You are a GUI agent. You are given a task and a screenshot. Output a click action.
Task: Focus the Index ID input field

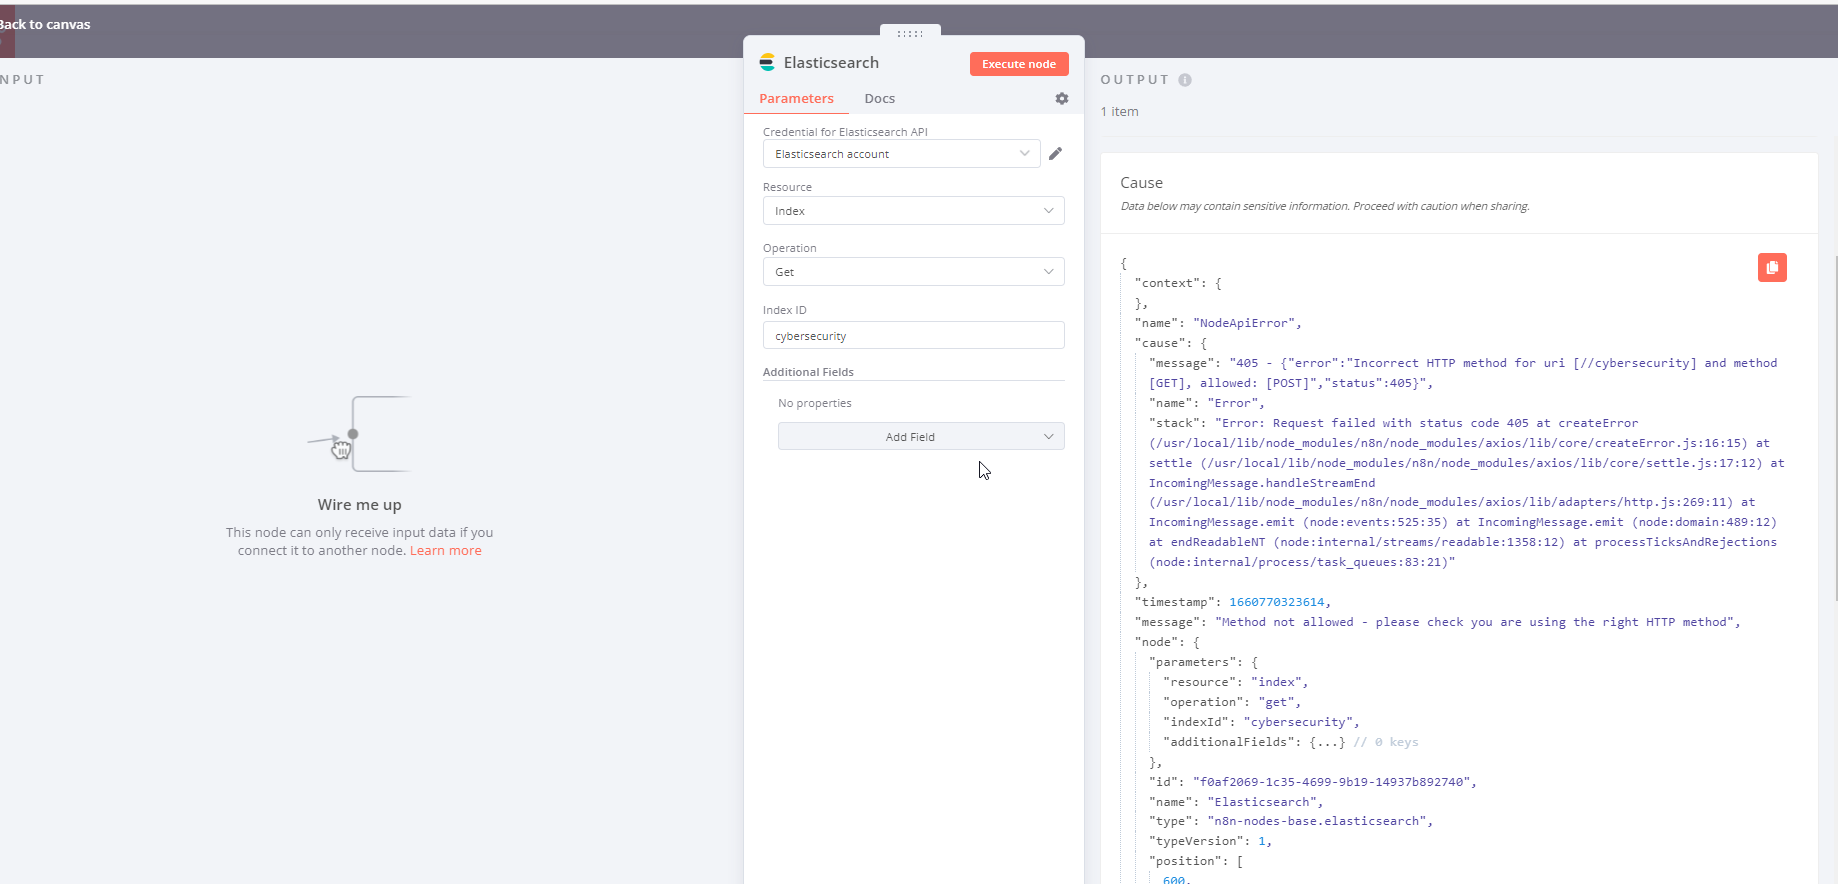(x=913, y=336)
